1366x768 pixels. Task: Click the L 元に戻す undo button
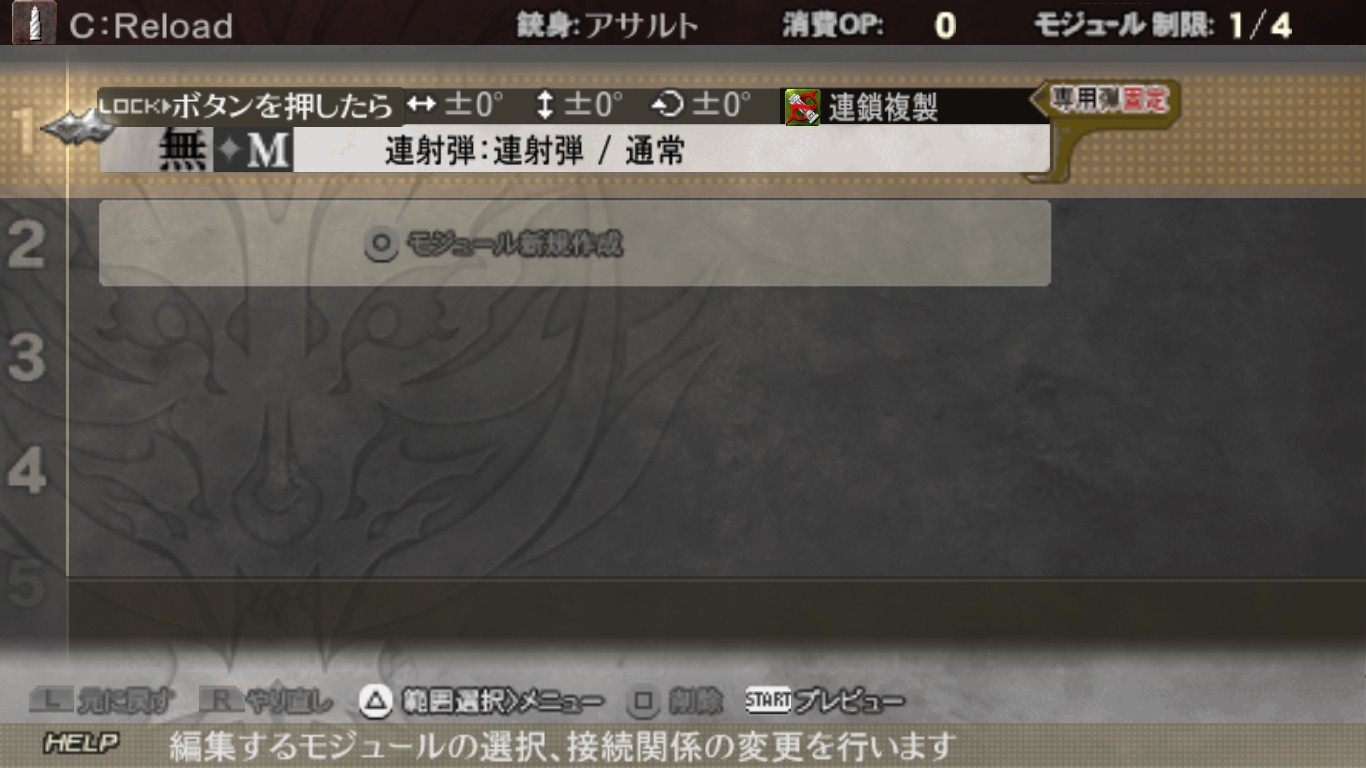point(101,702)
